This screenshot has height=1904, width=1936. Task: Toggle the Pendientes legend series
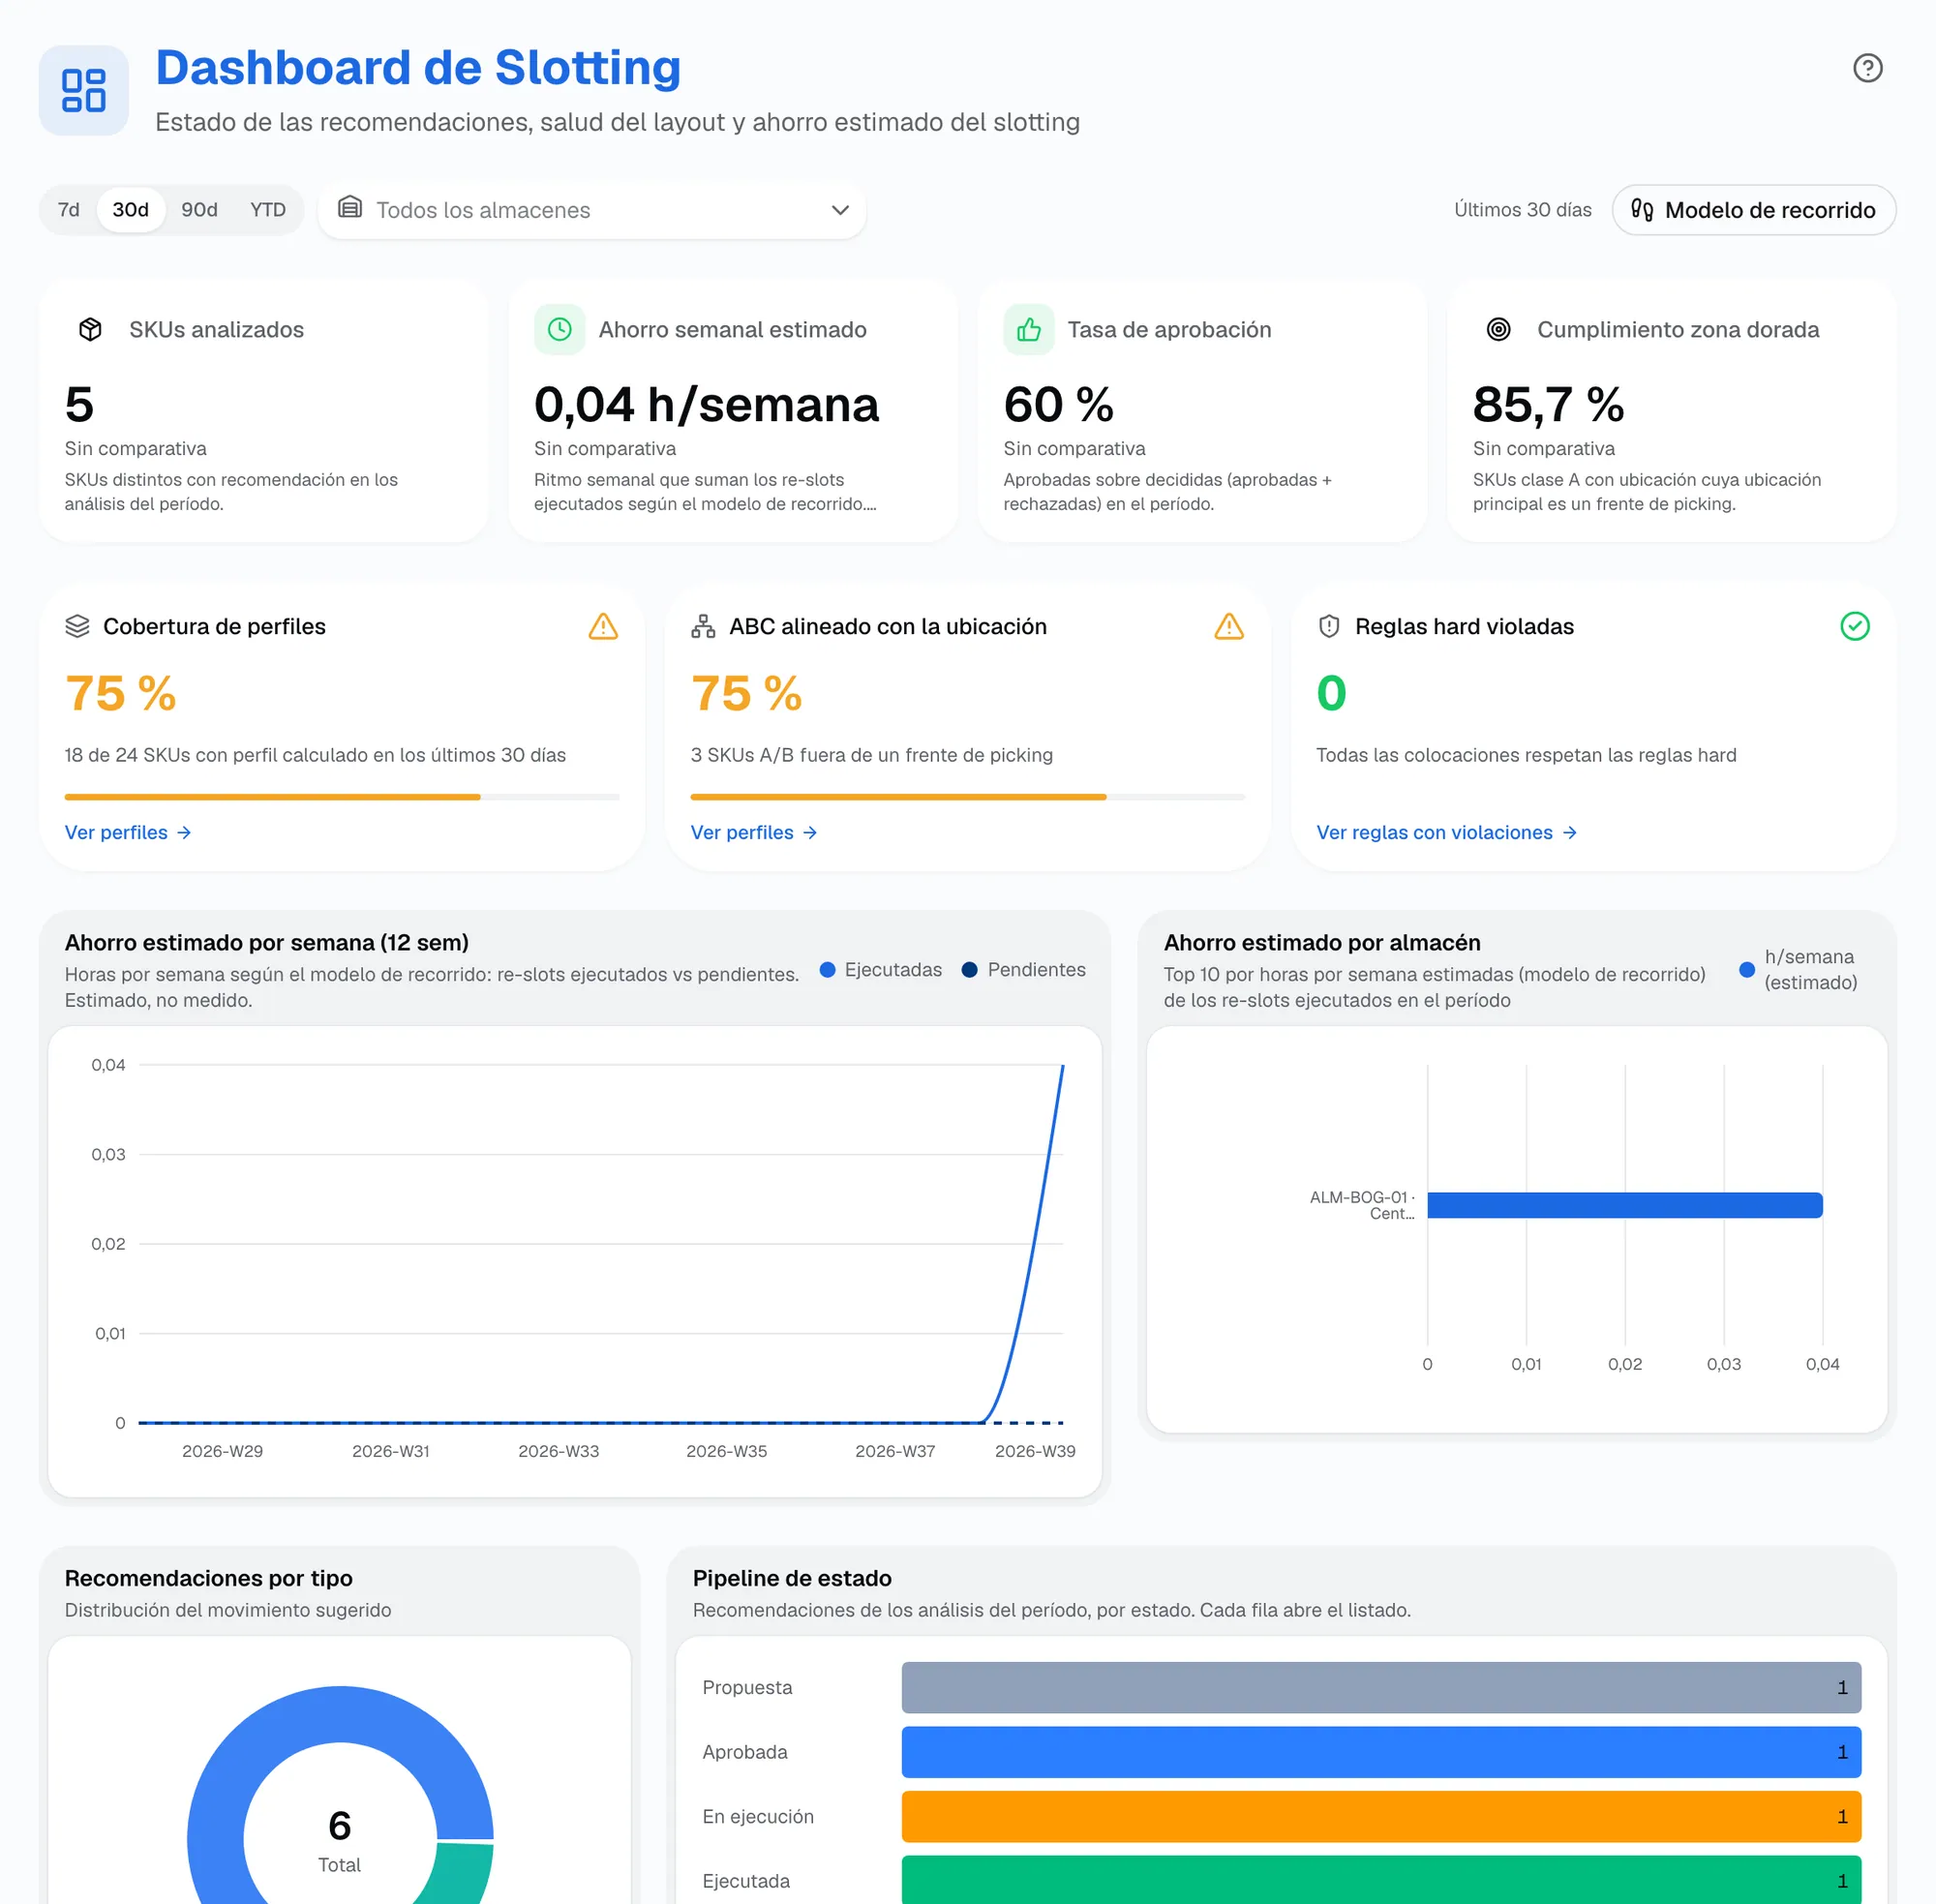click(x=1023, y=969)
